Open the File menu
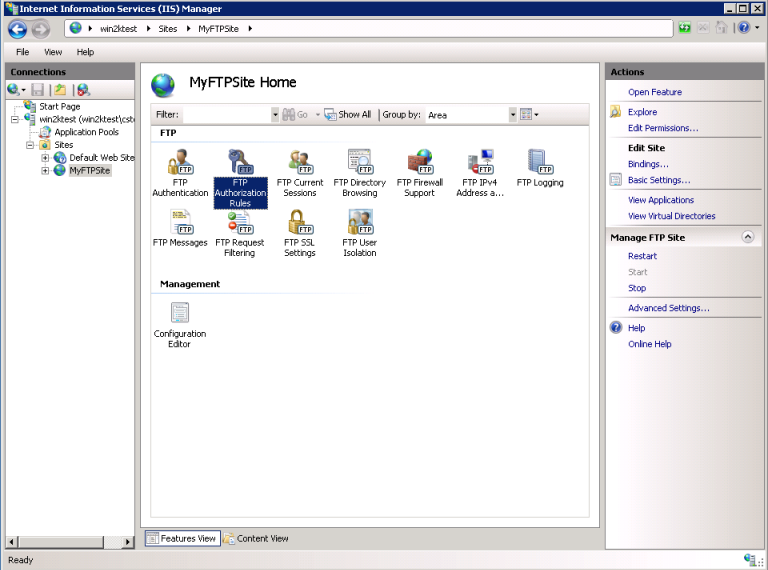This screenshot has height=570, width=768. click(x=23, y=52)
